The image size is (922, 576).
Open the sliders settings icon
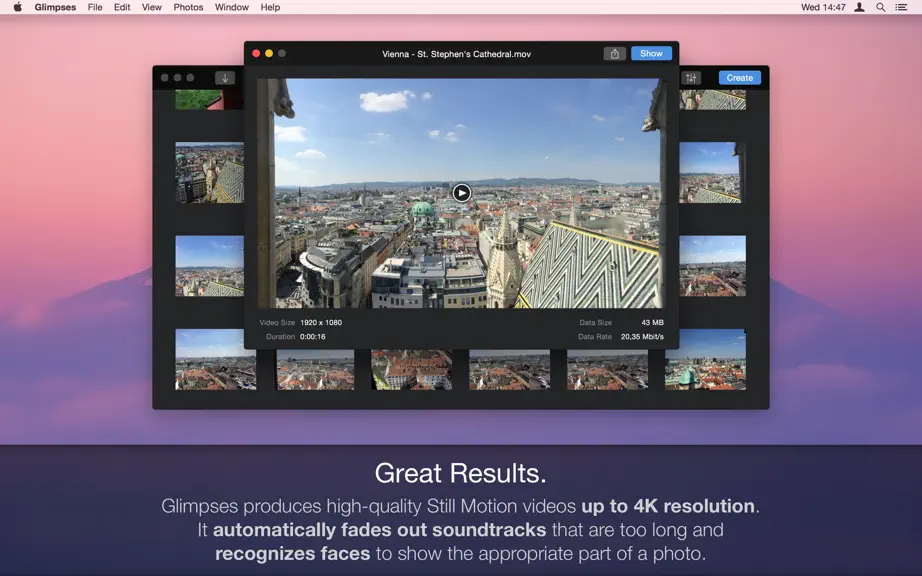click(x=691, y=78)
